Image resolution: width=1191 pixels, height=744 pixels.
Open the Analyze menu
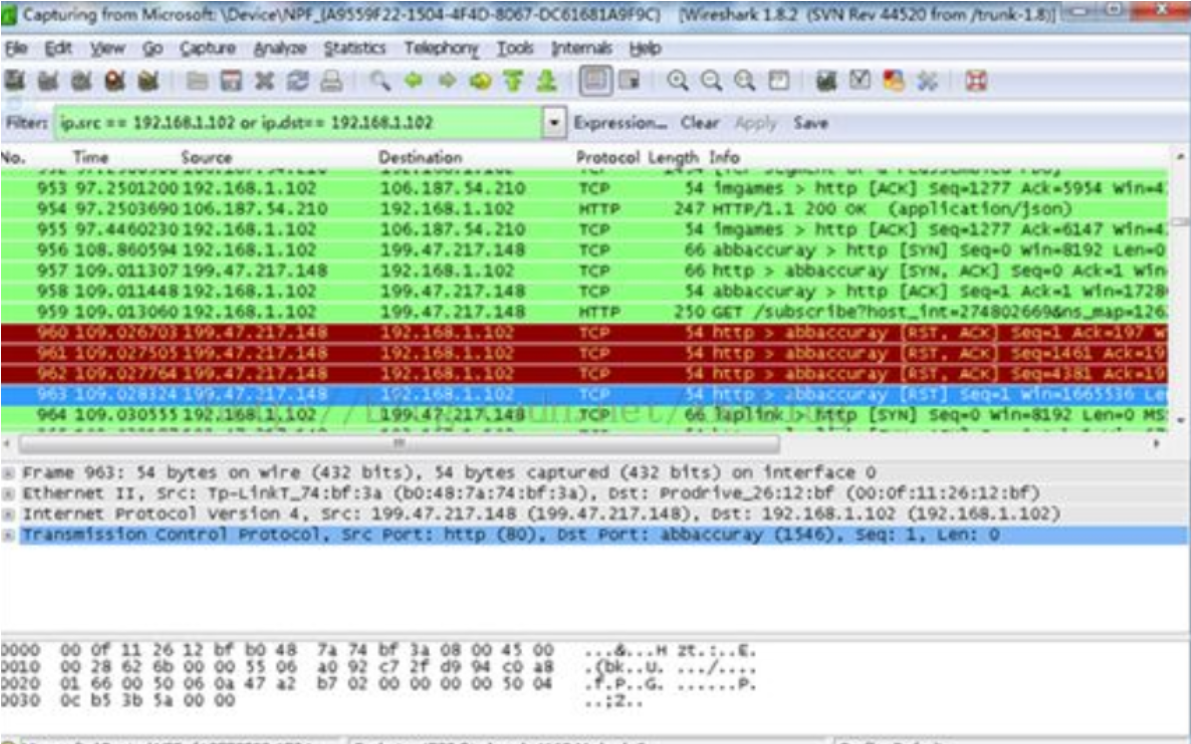pos(280,49)
